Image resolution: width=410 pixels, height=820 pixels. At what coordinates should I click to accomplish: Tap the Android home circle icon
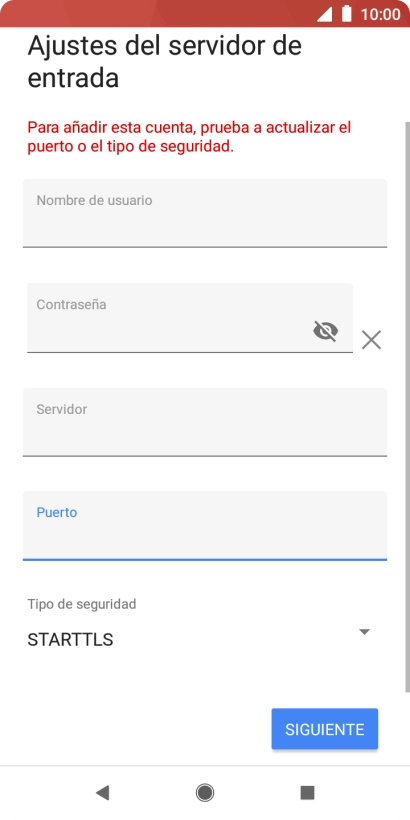tap(205, 793)
